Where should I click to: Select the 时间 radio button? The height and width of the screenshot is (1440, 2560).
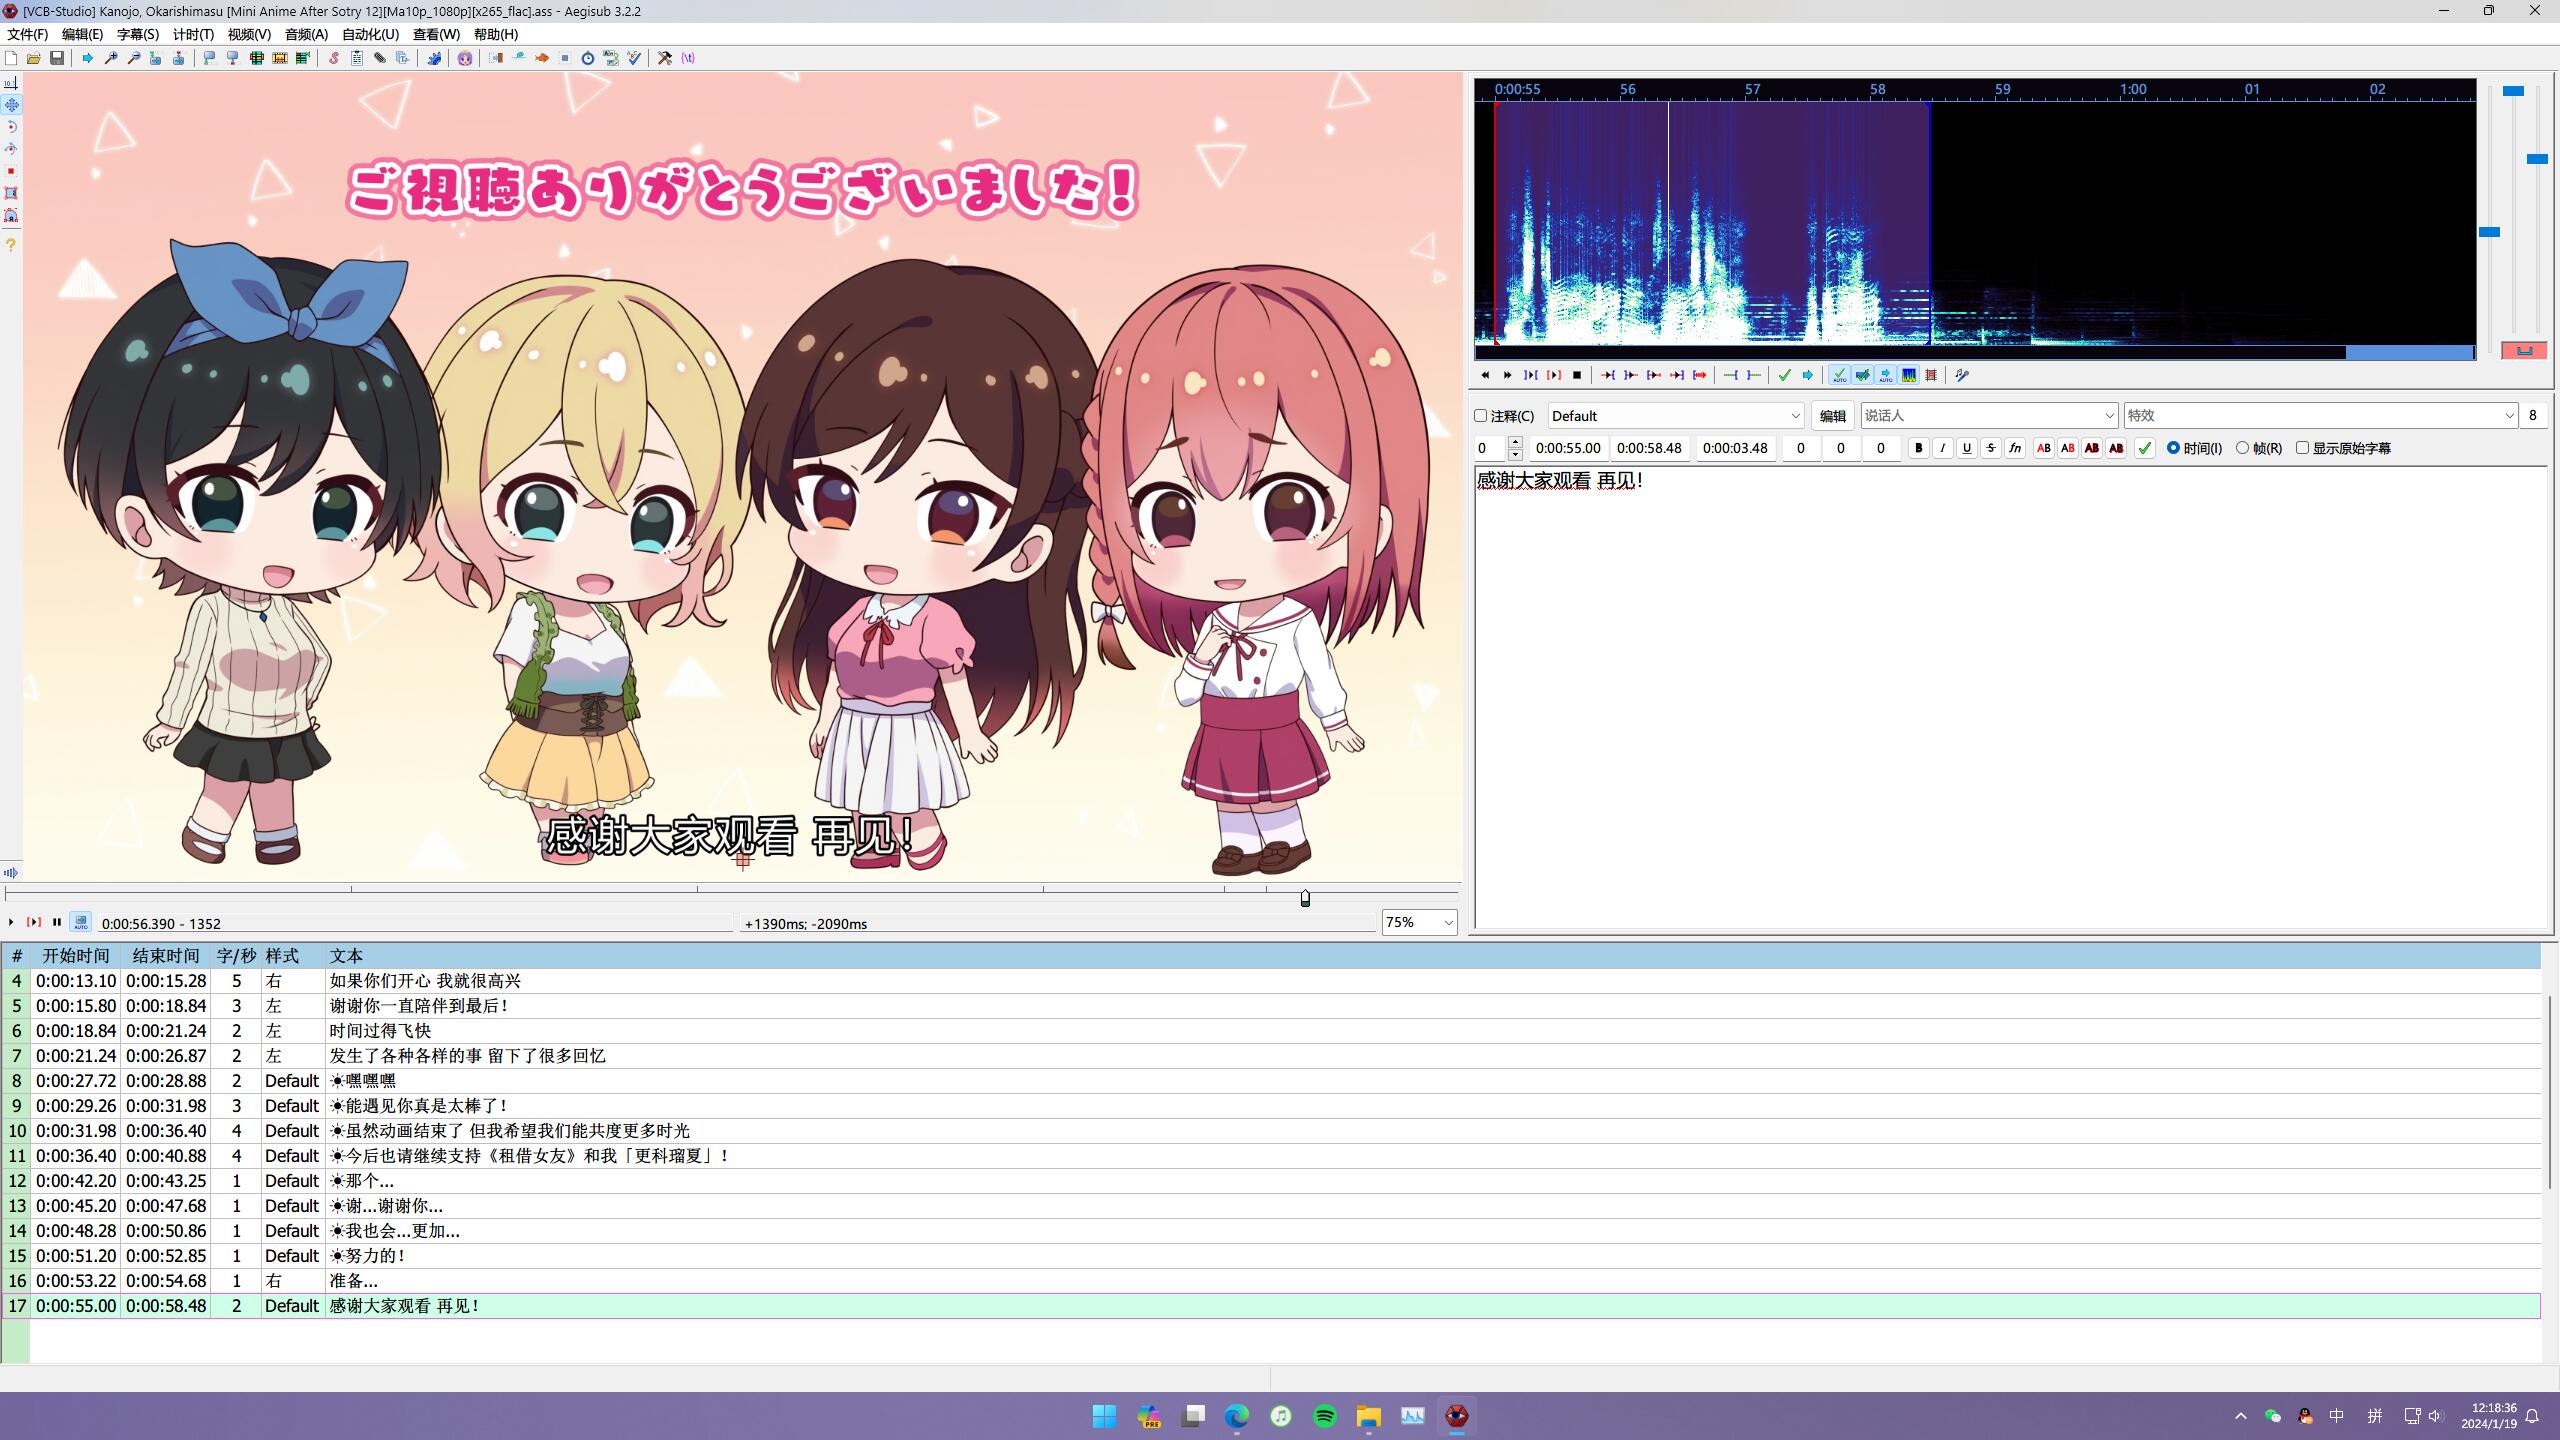click(2173, 448)
